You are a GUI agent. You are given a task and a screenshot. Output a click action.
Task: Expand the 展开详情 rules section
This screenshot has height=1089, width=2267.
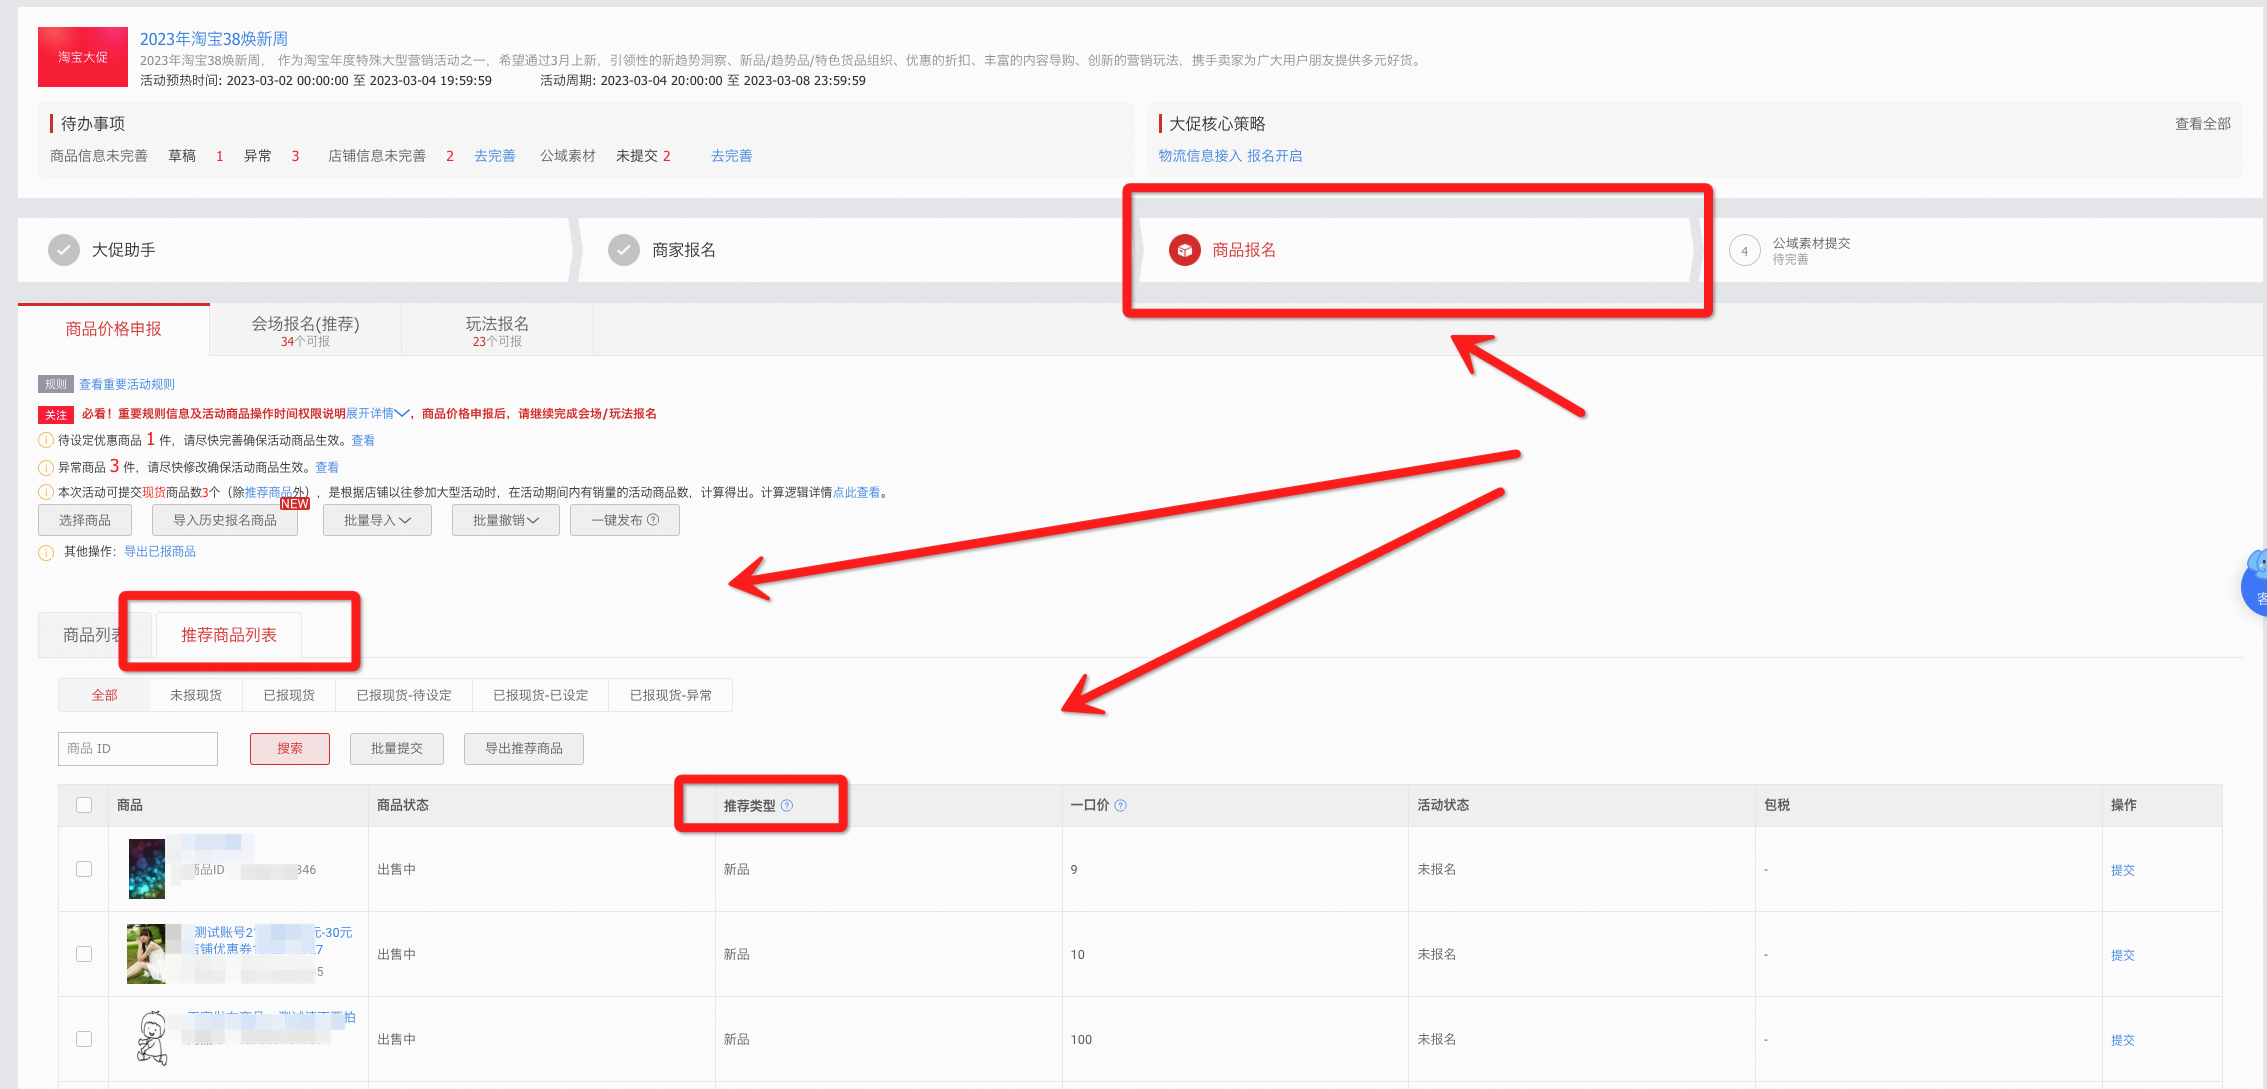tap(377, 413)
